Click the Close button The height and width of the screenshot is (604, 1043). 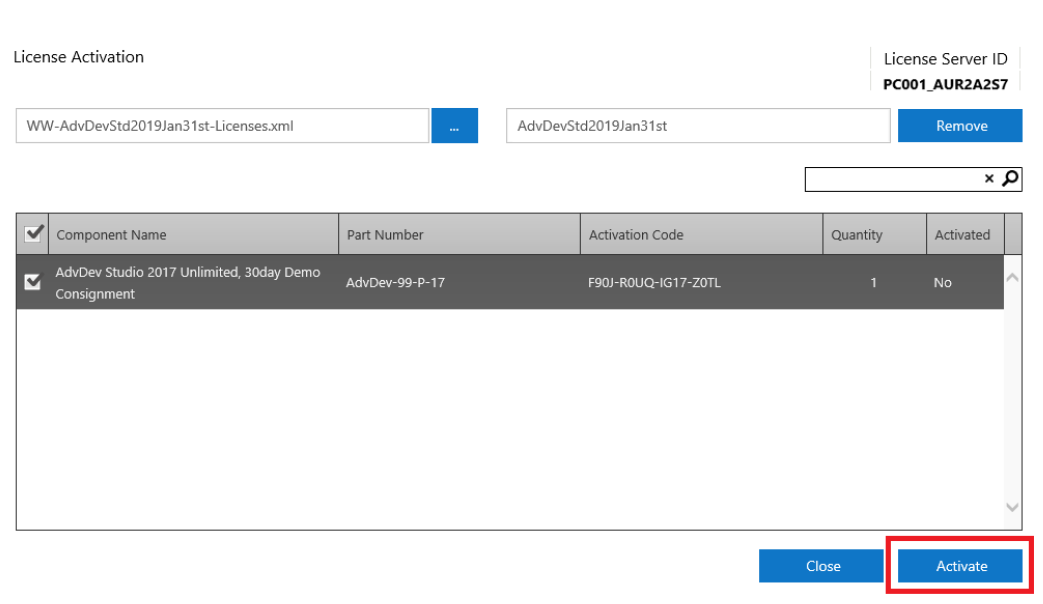821,566
